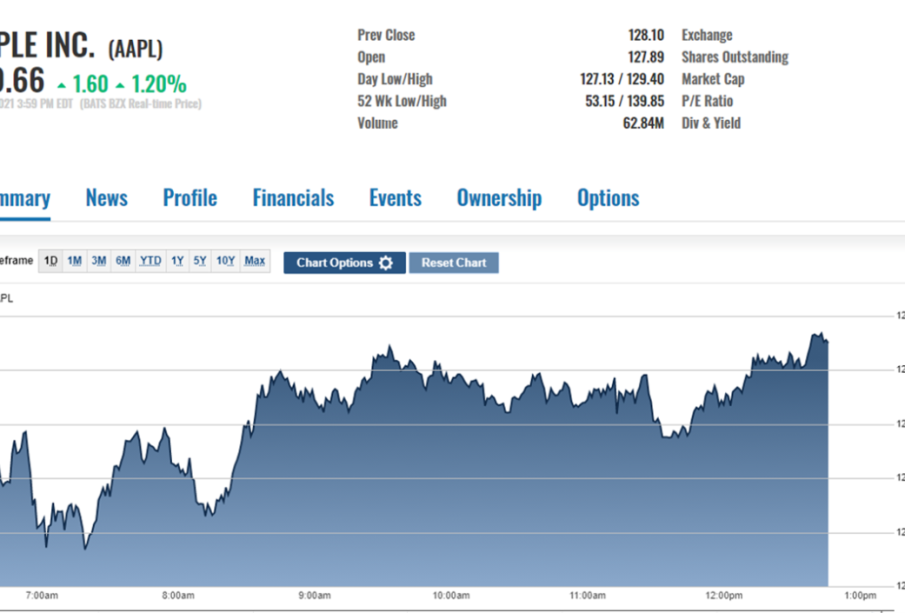Click the Prev Close value 128.10
Screen dimensions: 905x613
point(646,35)
